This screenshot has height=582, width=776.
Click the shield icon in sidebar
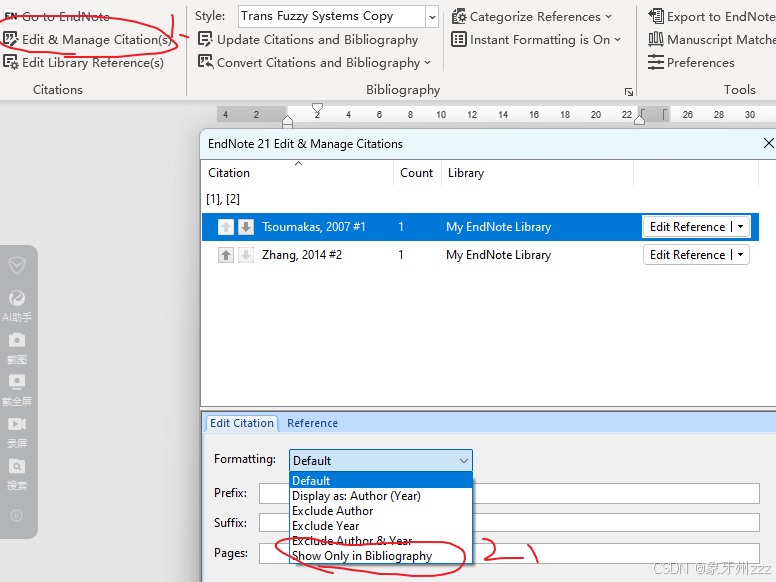click(x=17, y=265)
